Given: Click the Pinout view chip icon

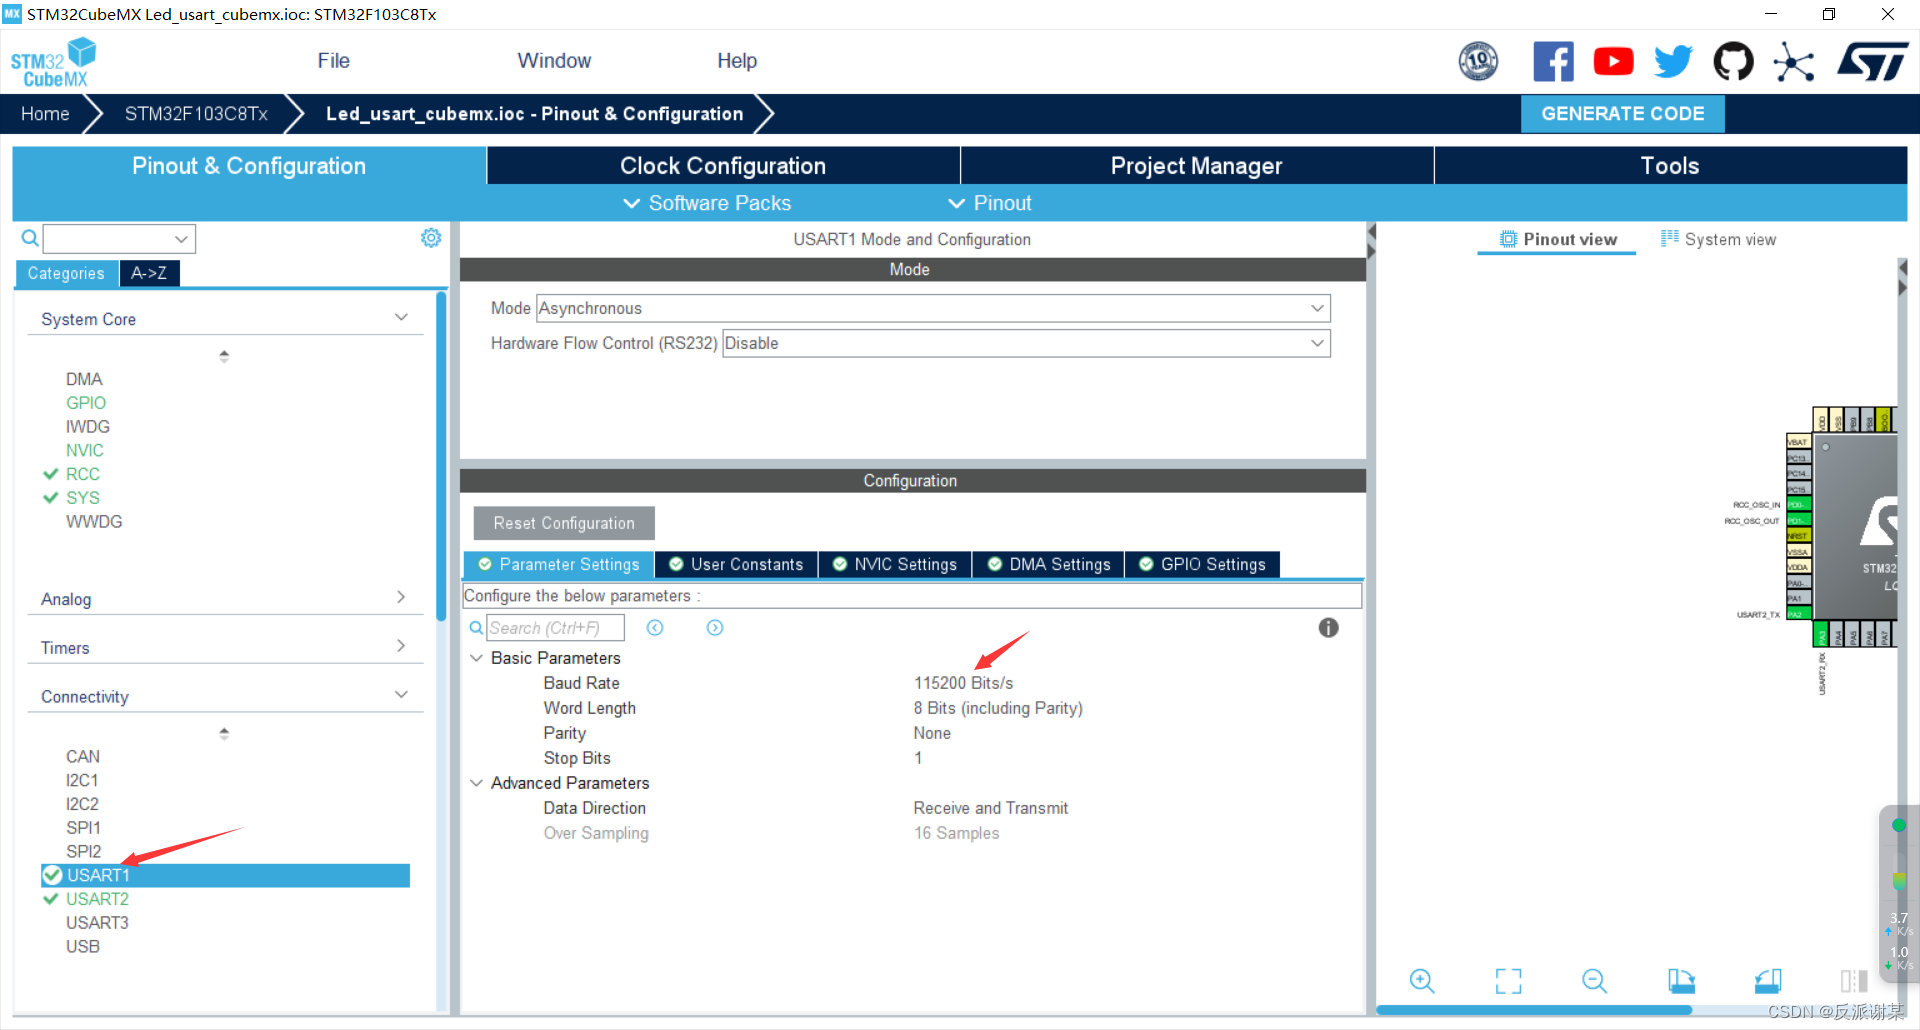Looking at the screenshot, I should pos(1508,239).
